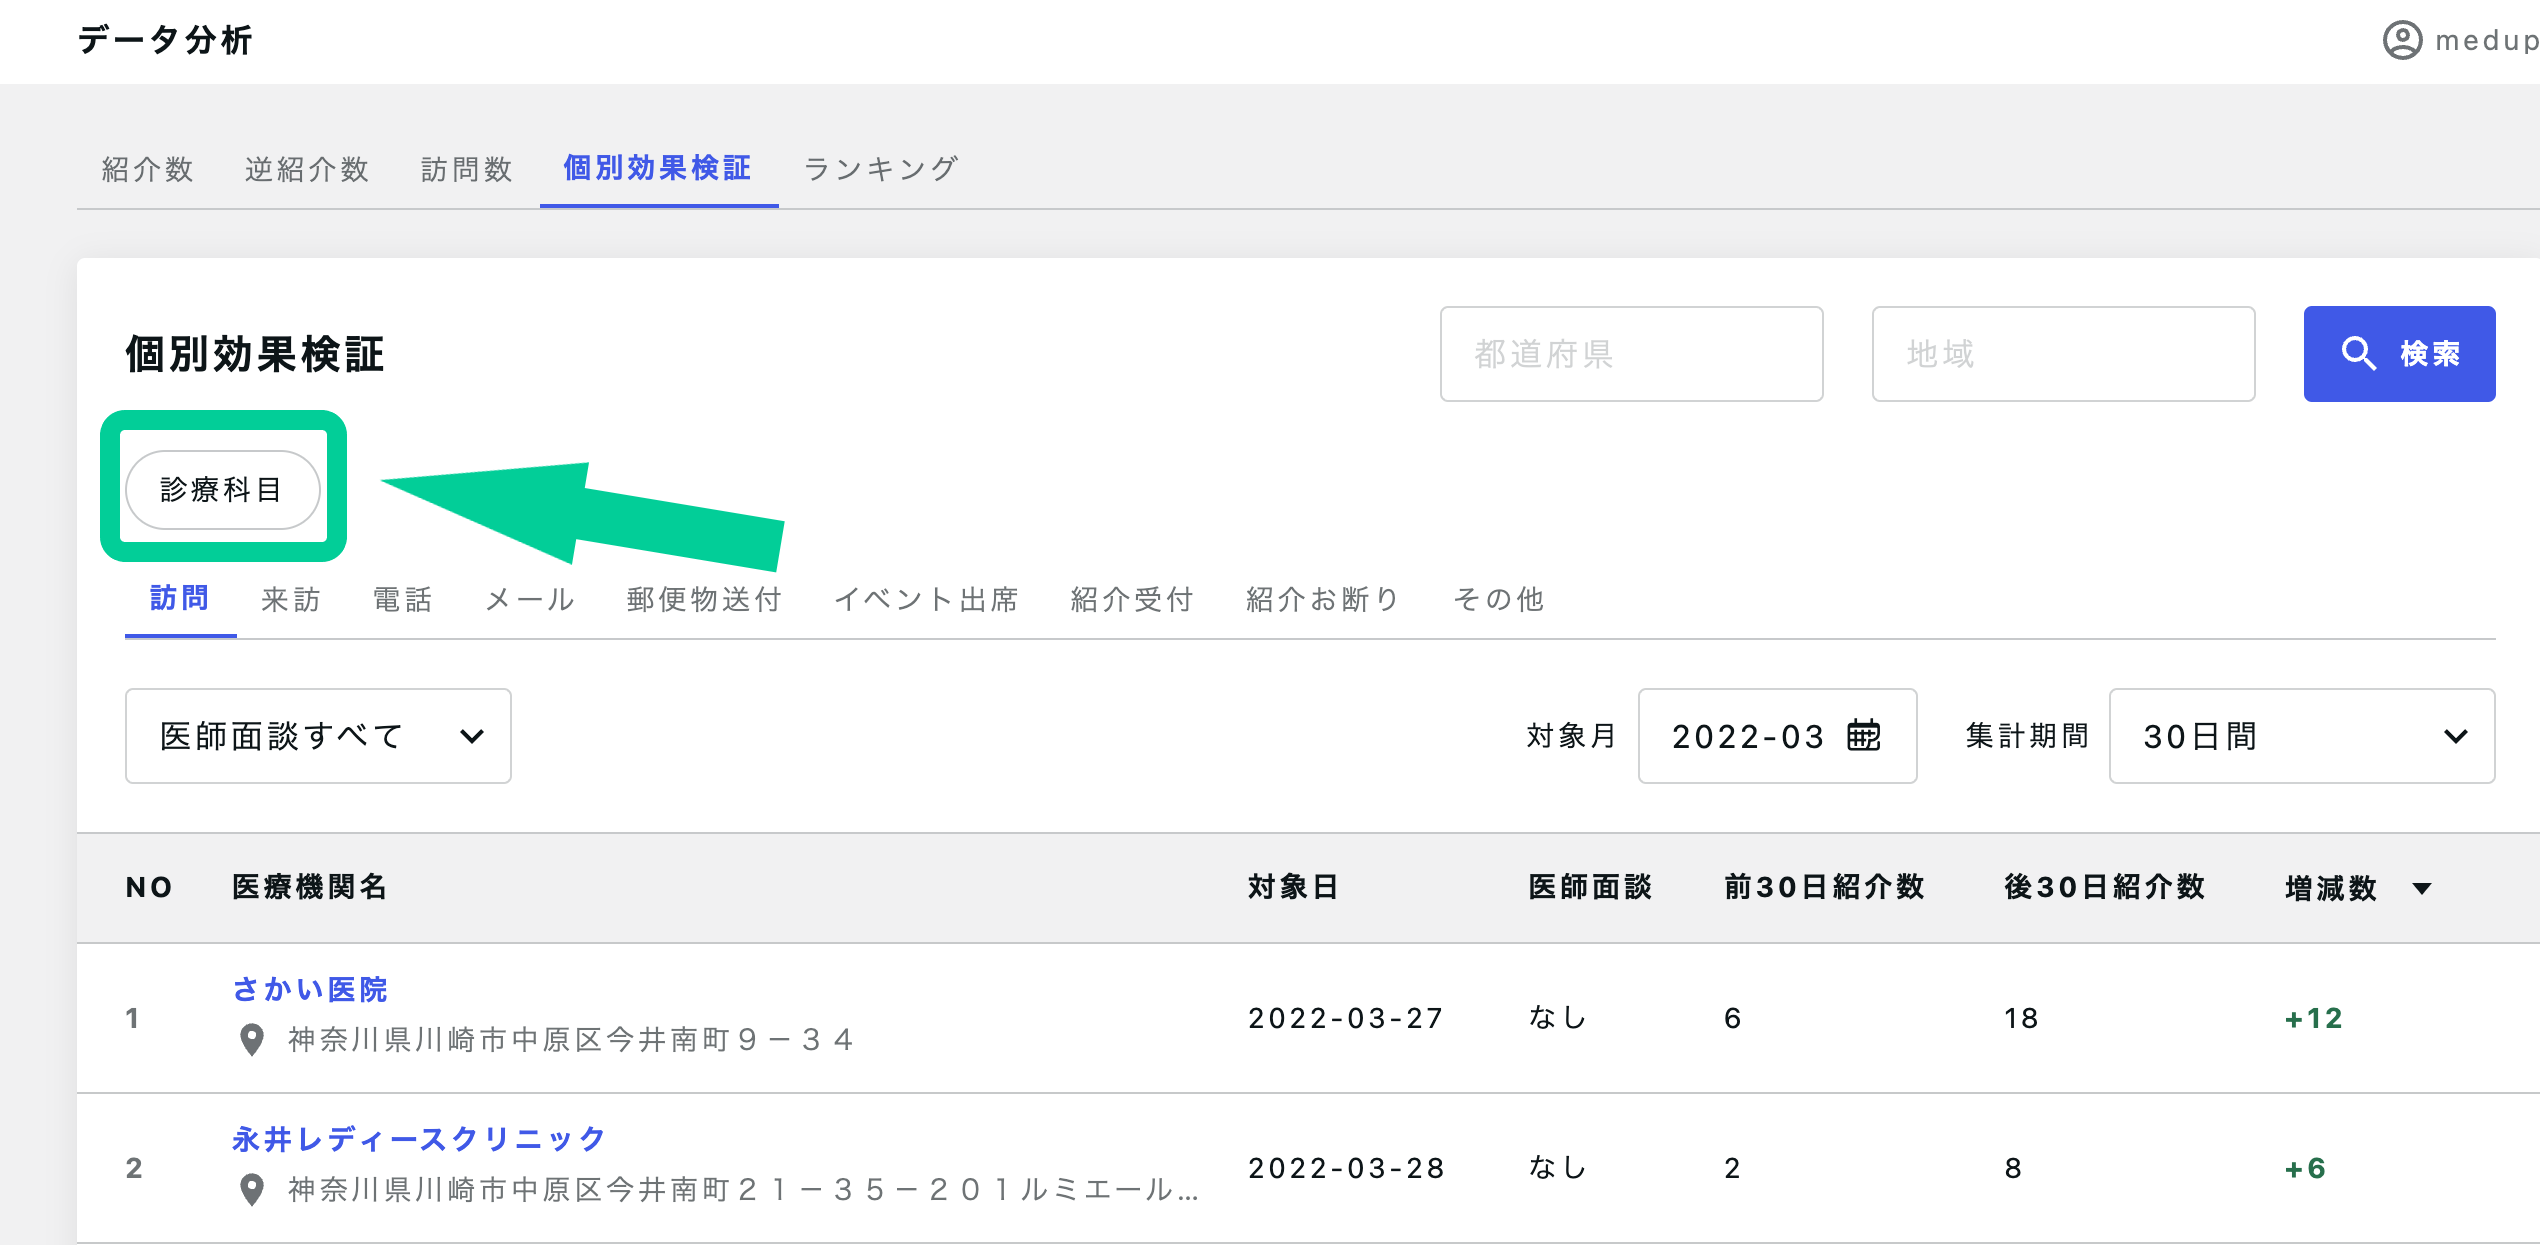The image size is (2540, 1245).
Task: Open the さかい医院 link
Action: (310, 989)
